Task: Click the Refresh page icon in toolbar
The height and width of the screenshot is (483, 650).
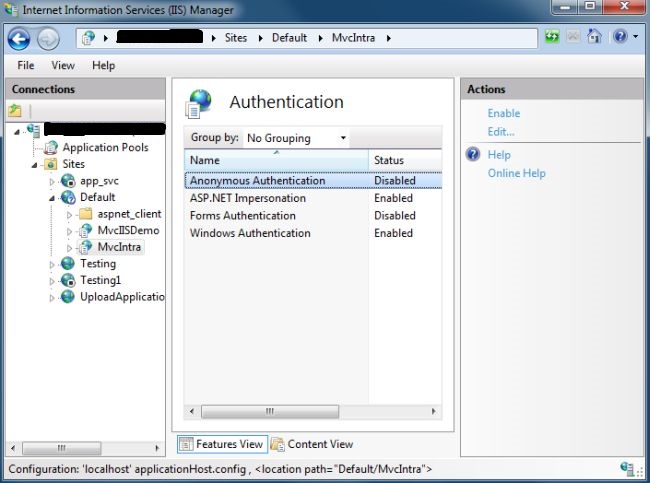Action: [552, 37]
